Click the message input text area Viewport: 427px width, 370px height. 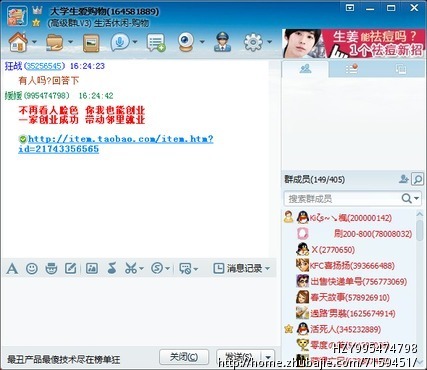(140, 312)
